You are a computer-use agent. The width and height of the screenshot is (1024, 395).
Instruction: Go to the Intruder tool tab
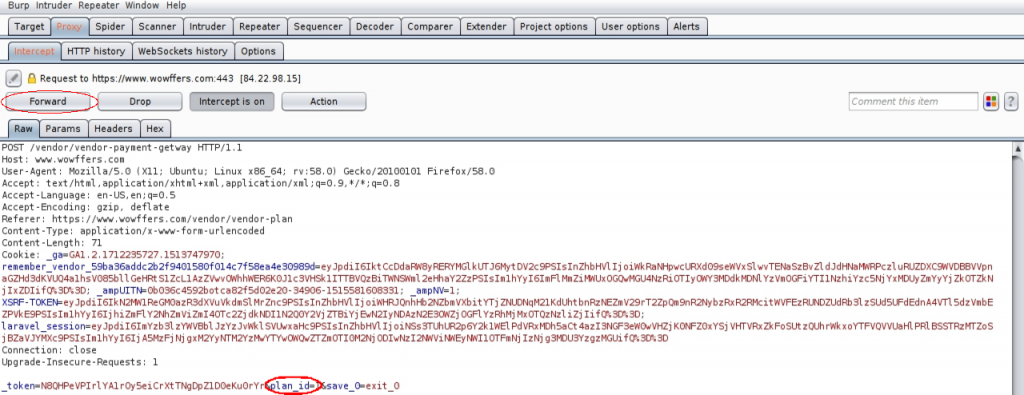click(x=208, y=27)
